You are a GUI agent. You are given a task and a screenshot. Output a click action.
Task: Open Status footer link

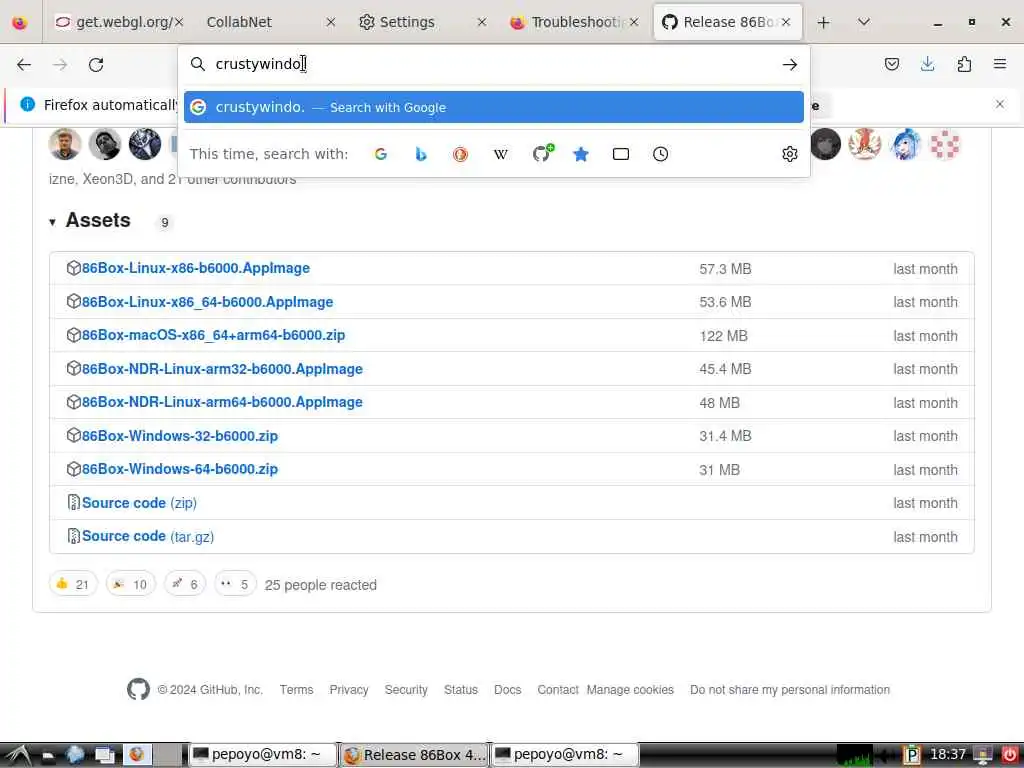460,690
